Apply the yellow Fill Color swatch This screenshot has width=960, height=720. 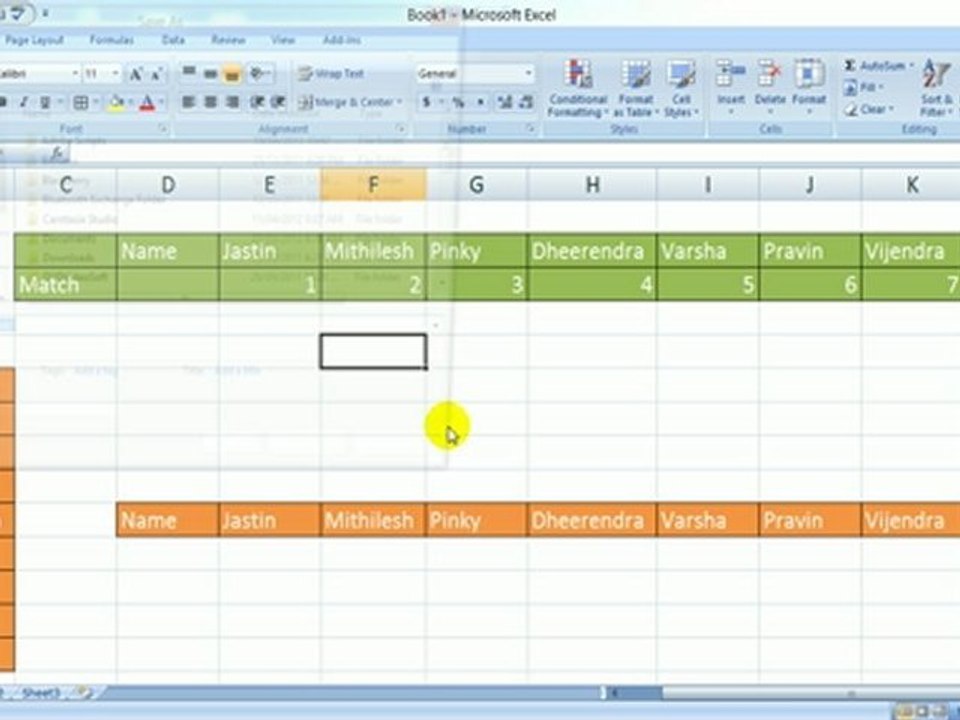tap(115, 103)
